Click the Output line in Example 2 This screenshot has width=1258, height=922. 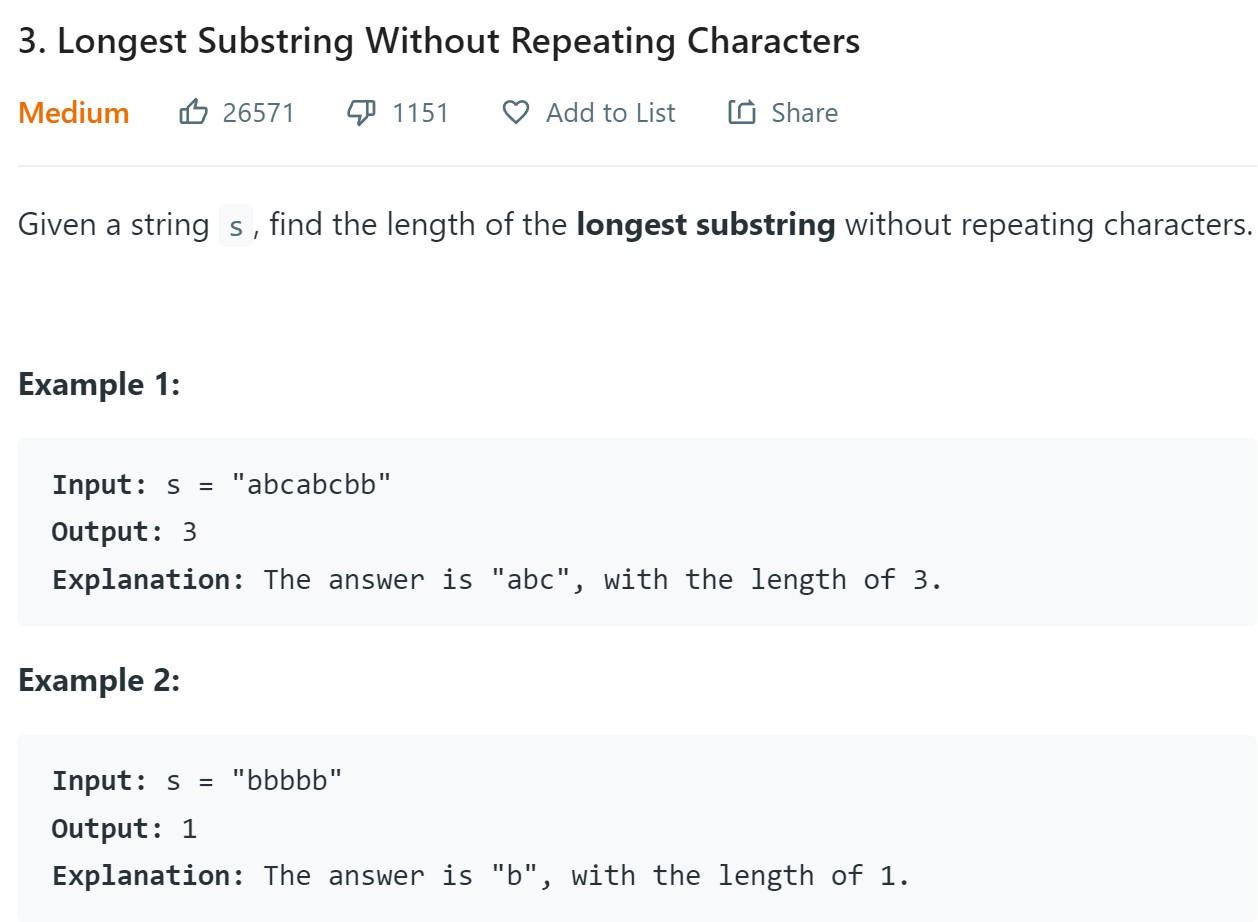(x=125, y=829)
